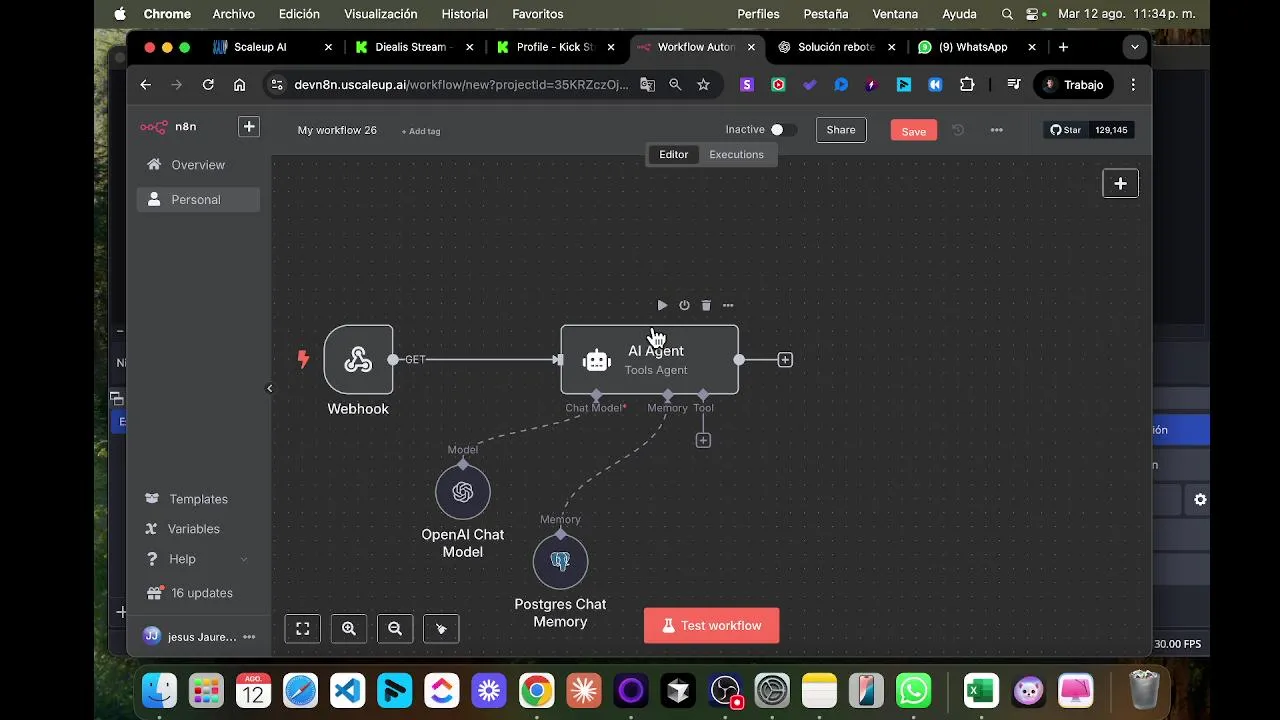Screen dimensions: 1280x720
Task: Add a tool via the Tool plus
Action: pyautogui.click(x=703, y=440)
